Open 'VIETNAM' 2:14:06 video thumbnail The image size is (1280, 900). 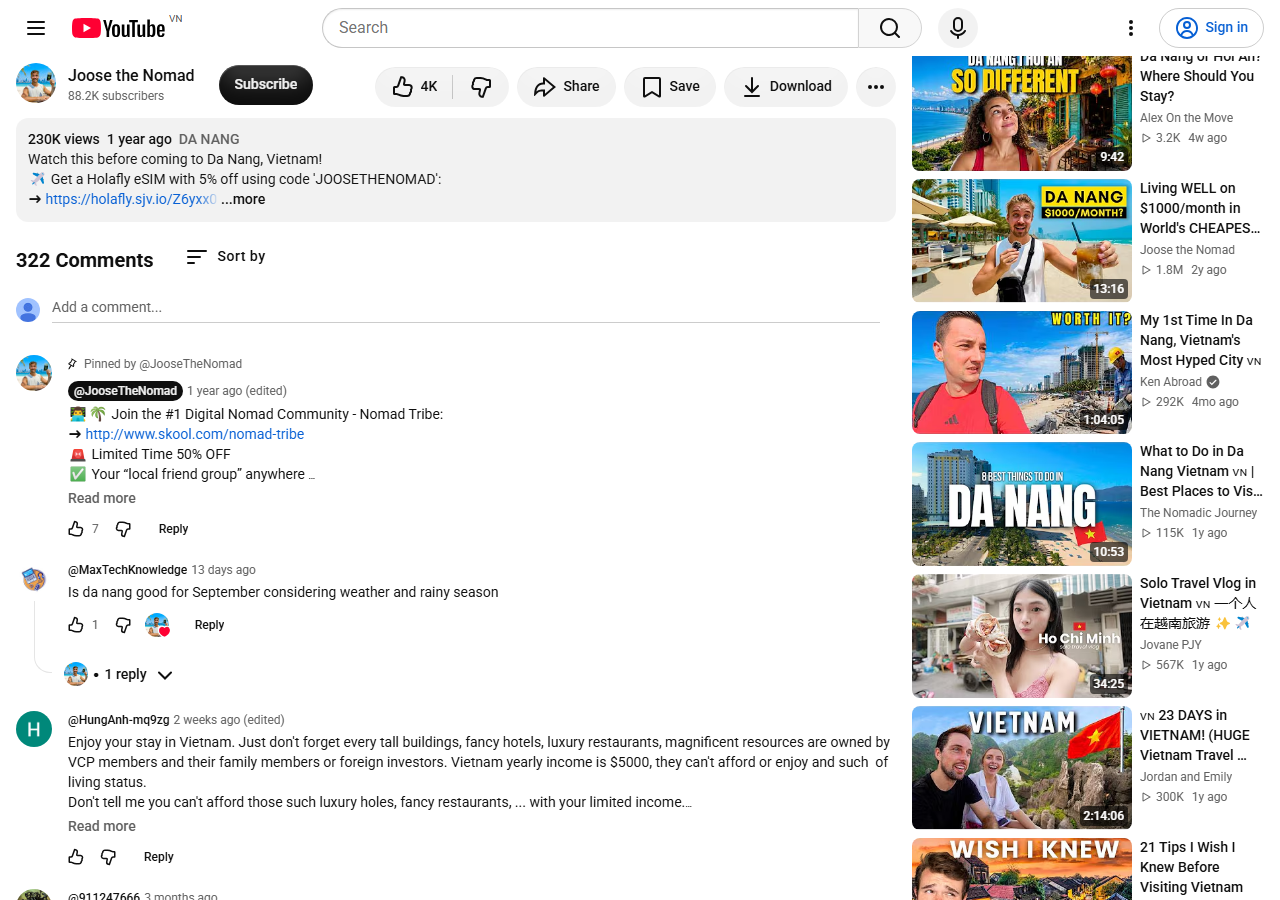(1022, 768)
